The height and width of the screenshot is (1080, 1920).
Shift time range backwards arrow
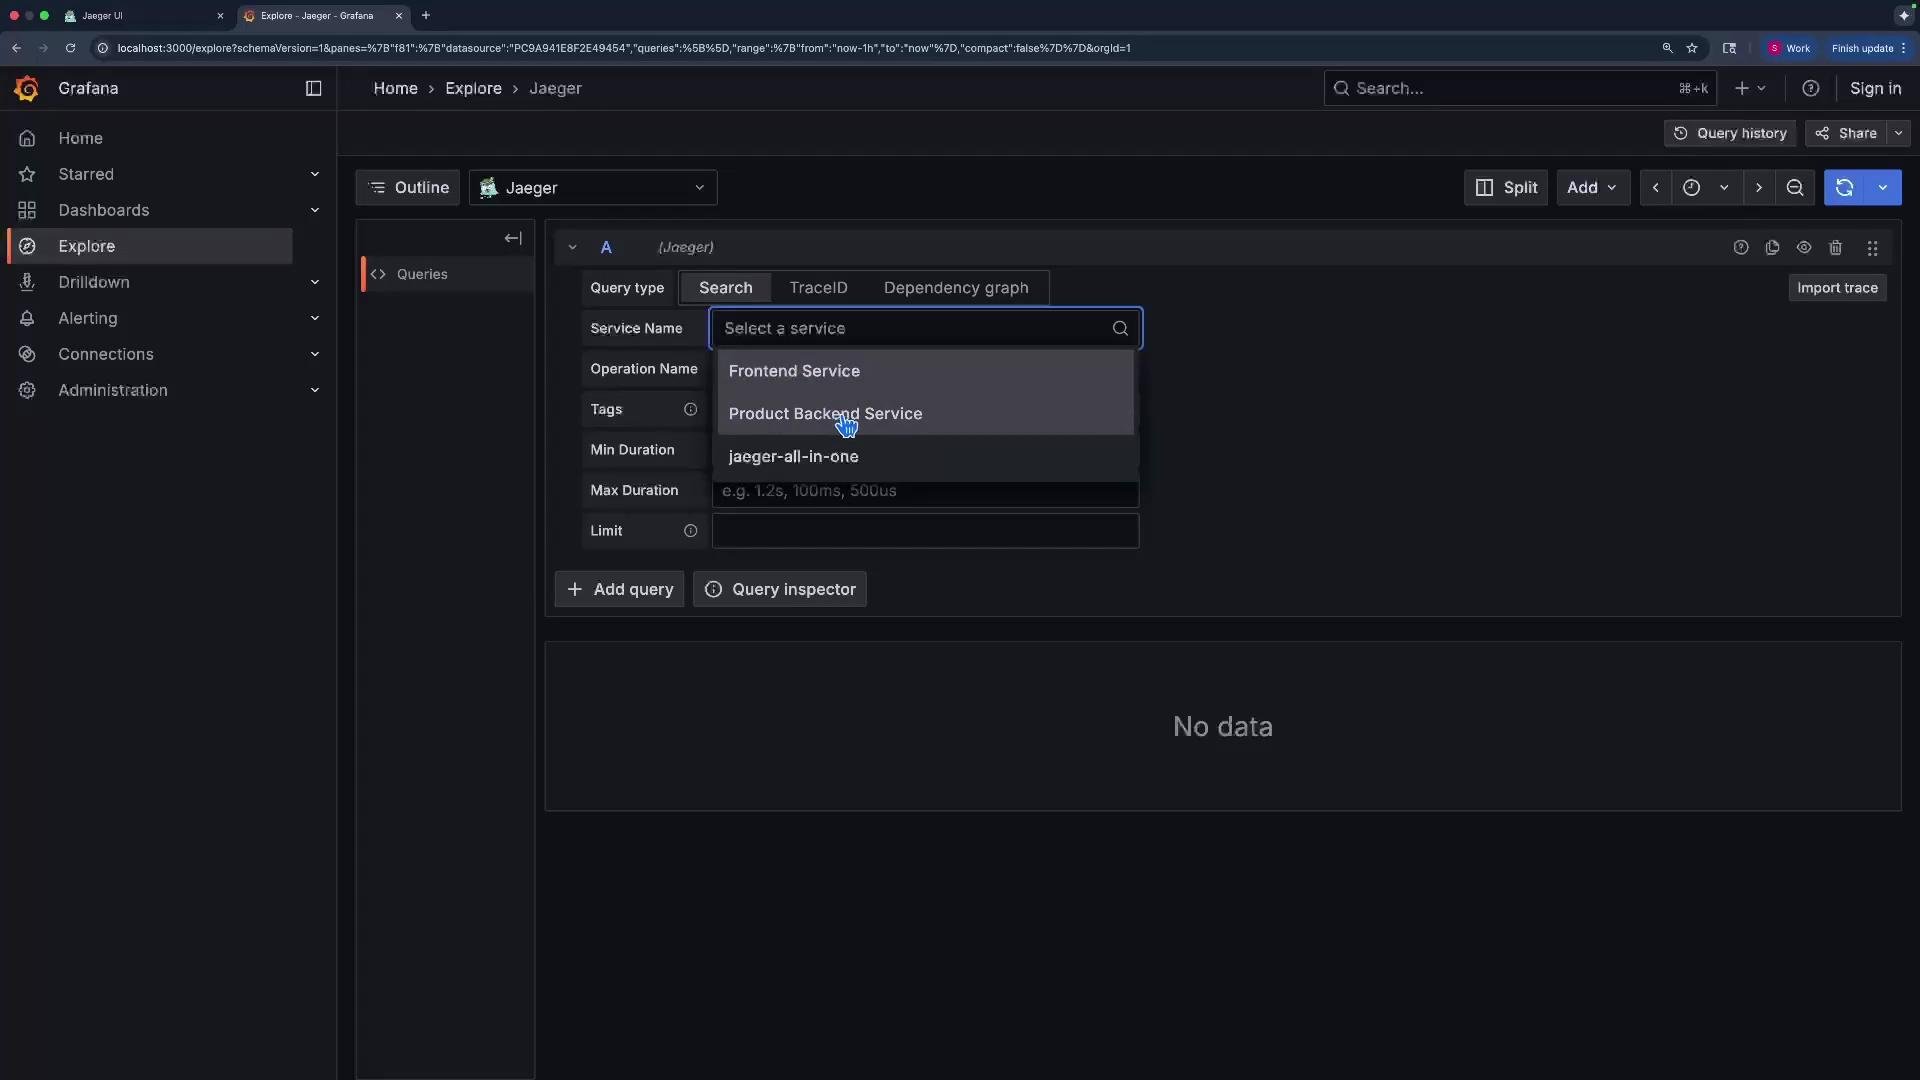pos(1656,188)
